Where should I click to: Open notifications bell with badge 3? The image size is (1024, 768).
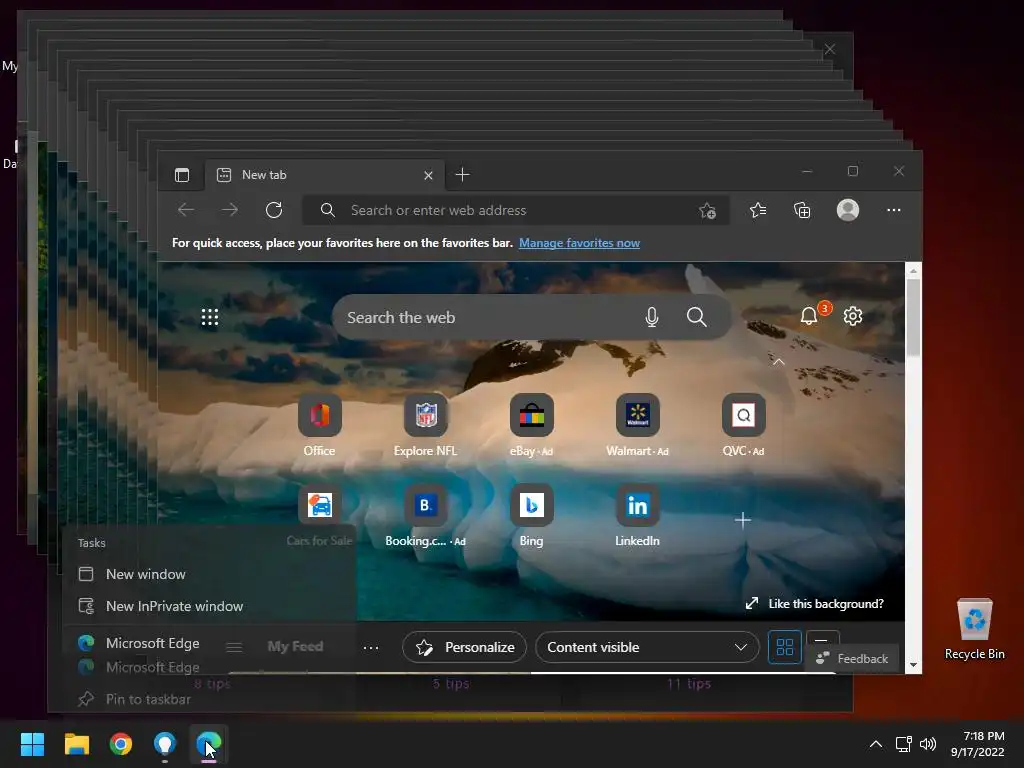(810, 316)
